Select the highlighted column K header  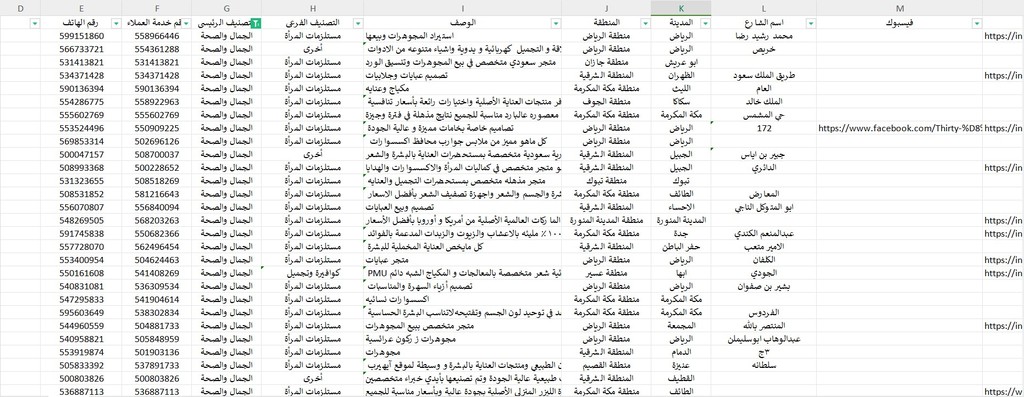click(x=681, y=8)
